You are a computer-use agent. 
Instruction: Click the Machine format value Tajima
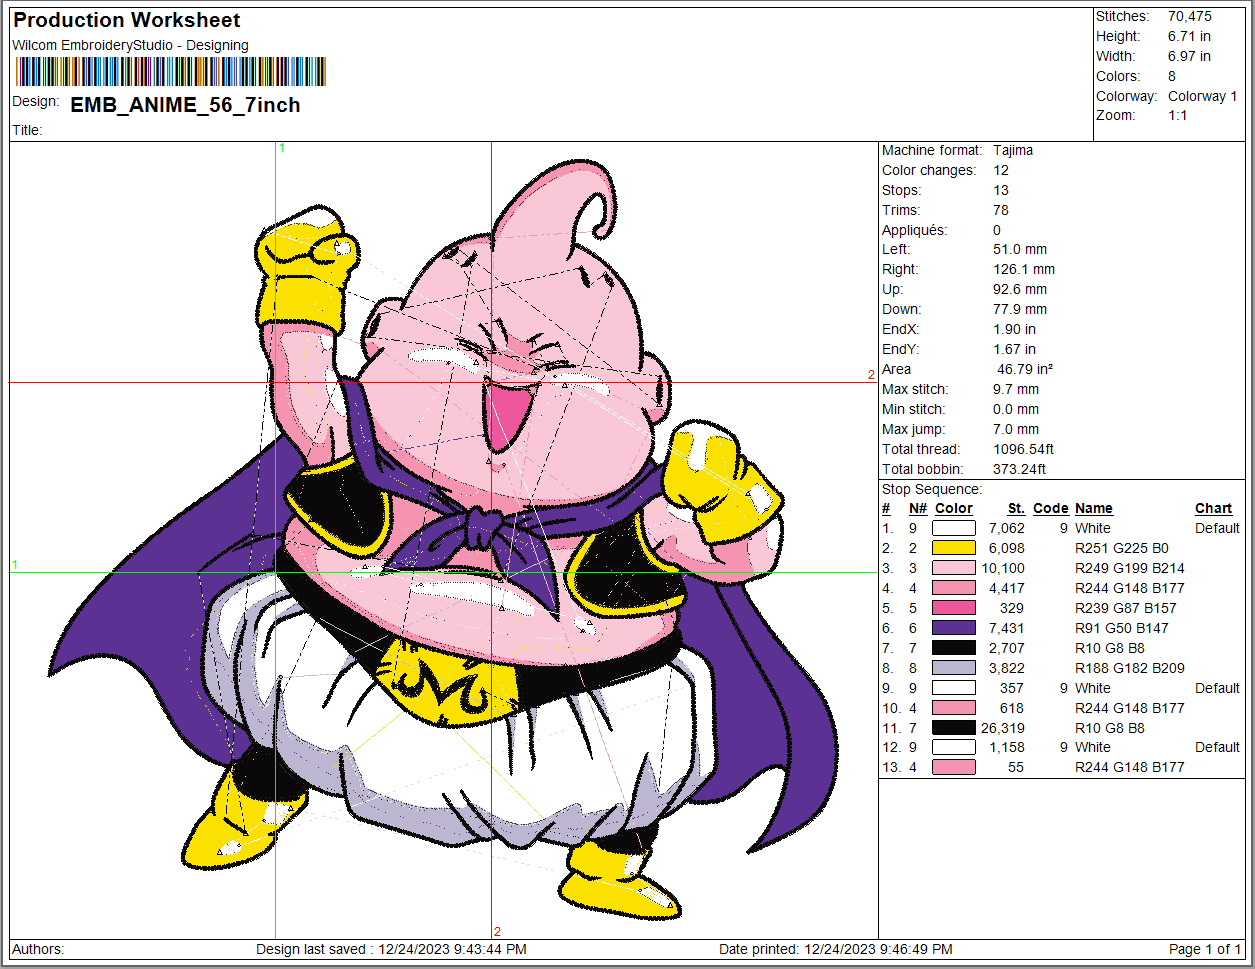tap(1013, 150)
